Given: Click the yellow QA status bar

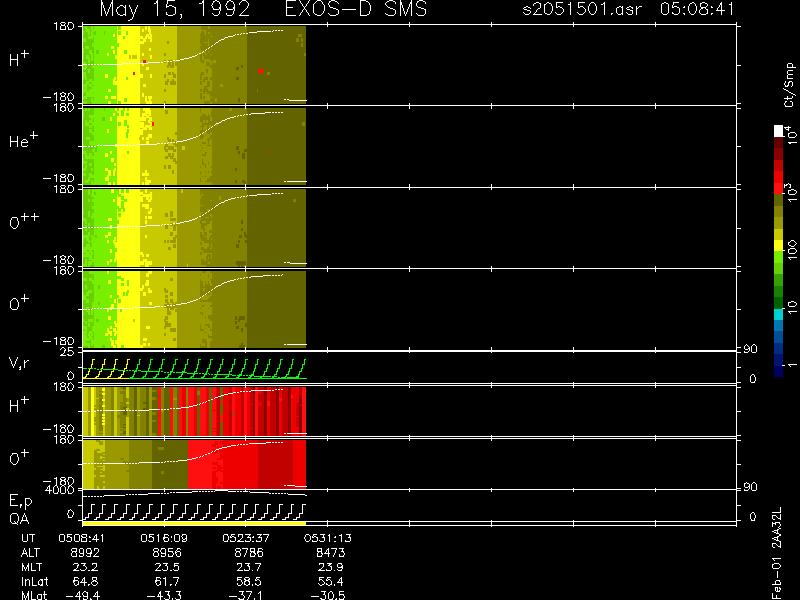Looking at the screenshot, I should (x=194, y=523).
